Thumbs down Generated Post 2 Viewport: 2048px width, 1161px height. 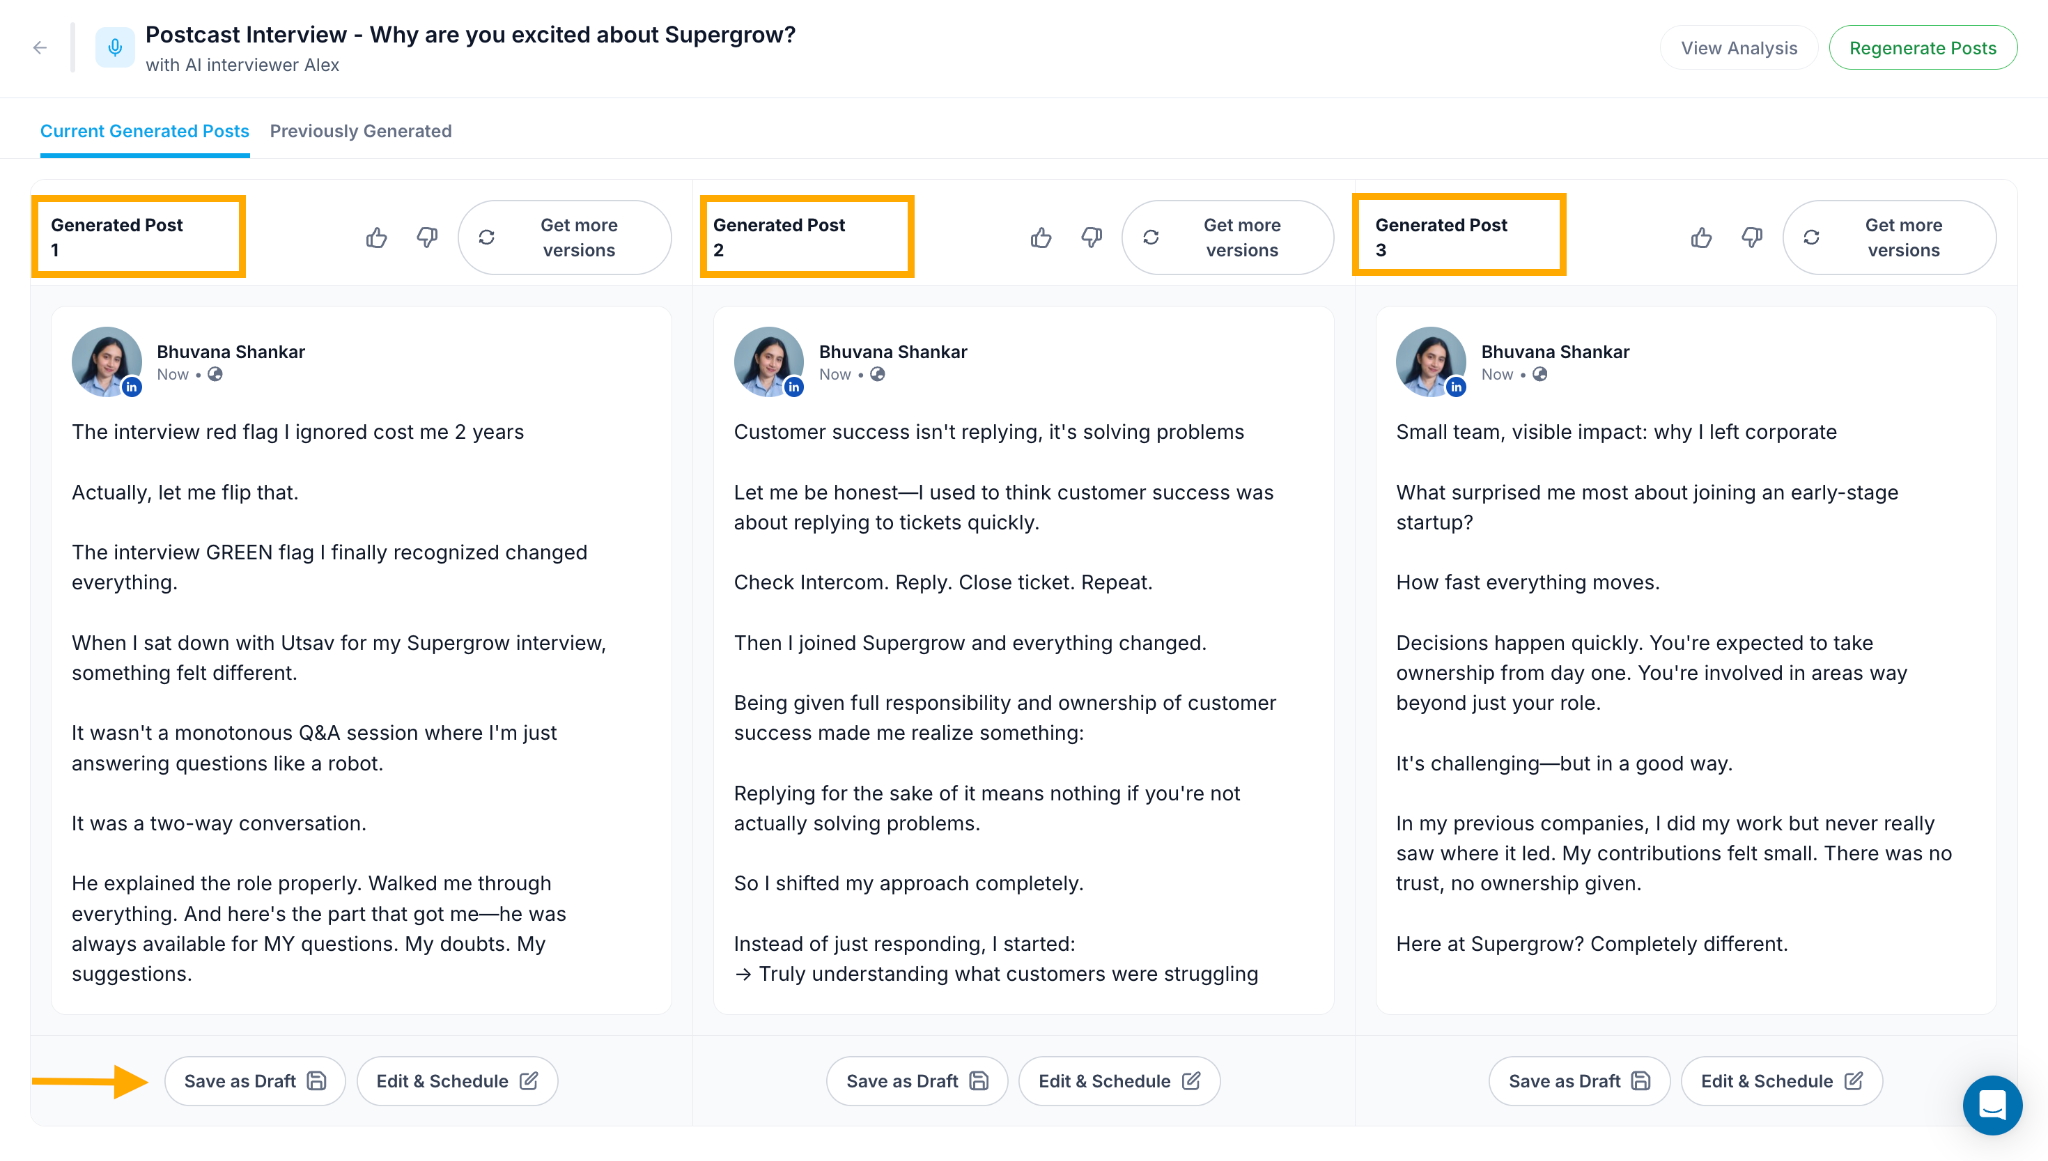1092,238
